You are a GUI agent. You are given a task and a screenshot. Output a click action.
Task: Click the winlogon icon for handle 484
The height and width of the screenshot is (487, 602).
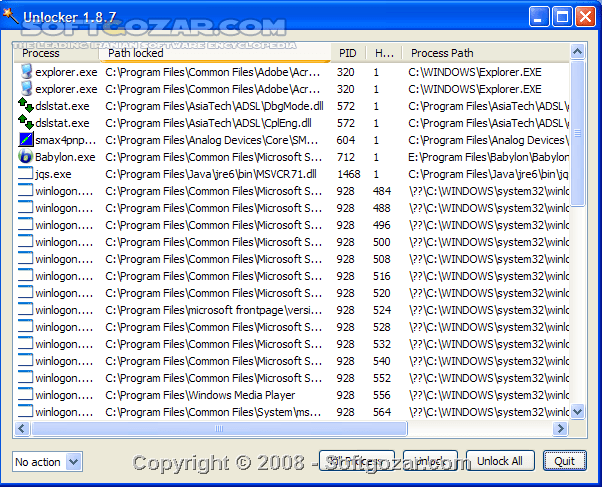click(x=26, y=191)
